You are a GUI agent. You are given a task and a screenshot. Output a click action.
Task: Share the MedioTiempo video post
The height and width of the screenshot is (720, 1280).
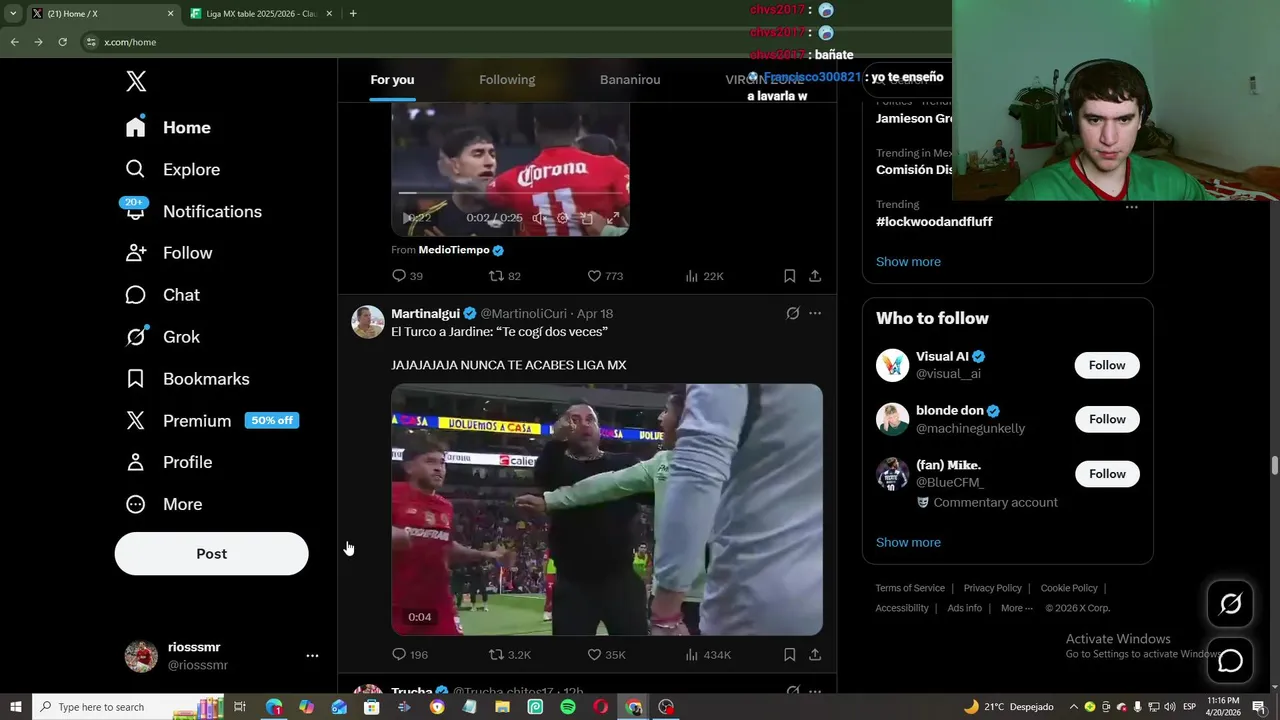(x=815, y=276)
